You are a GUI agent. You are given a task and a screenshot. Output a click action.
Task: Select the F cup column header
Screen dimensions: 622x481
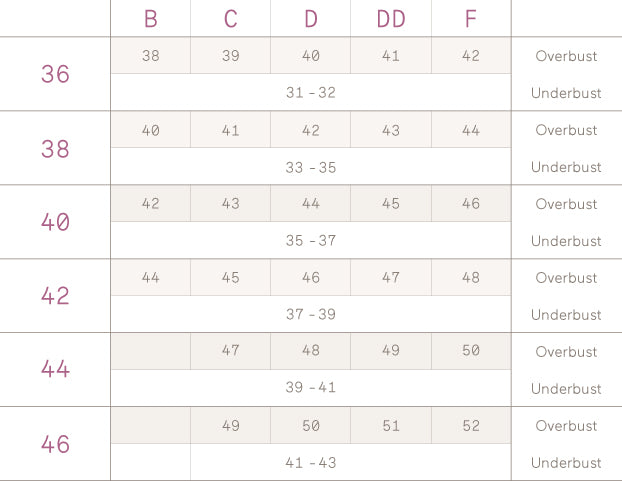(471, 19)
